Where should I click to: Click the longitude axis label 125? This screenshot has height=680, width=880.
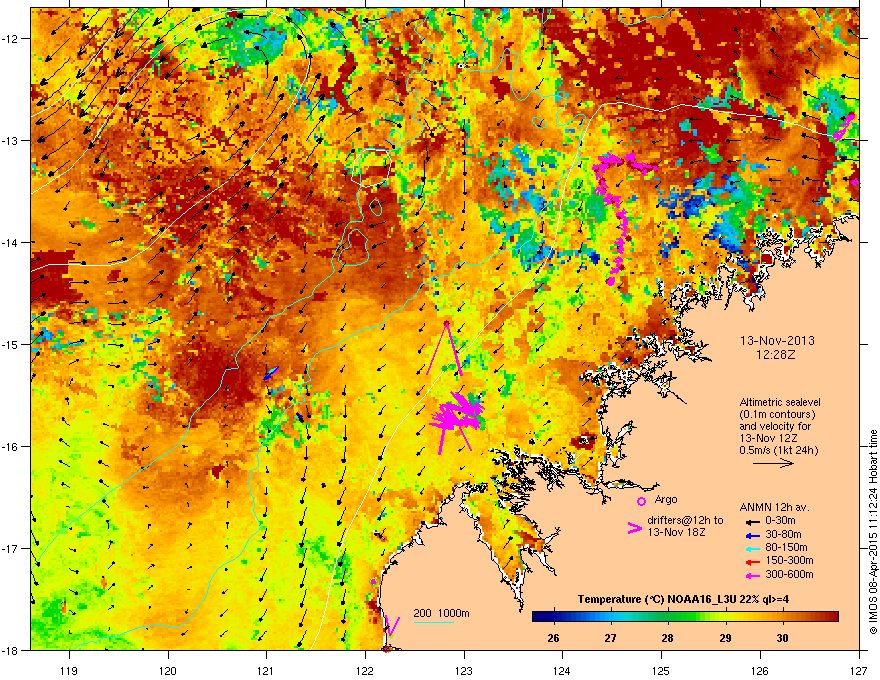pyautogui.click(x=661, y=670)
